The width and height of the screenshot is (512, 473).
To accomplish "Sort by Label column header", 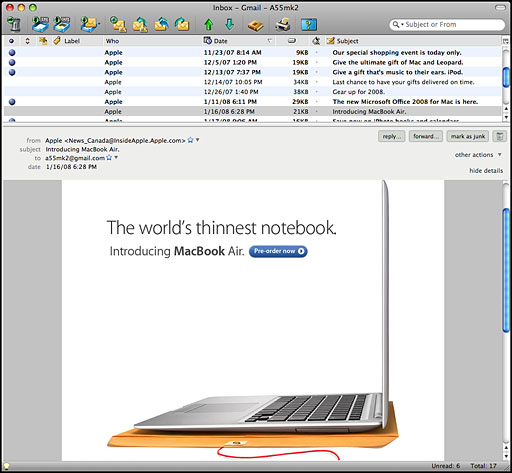I will tap(72, 41).
